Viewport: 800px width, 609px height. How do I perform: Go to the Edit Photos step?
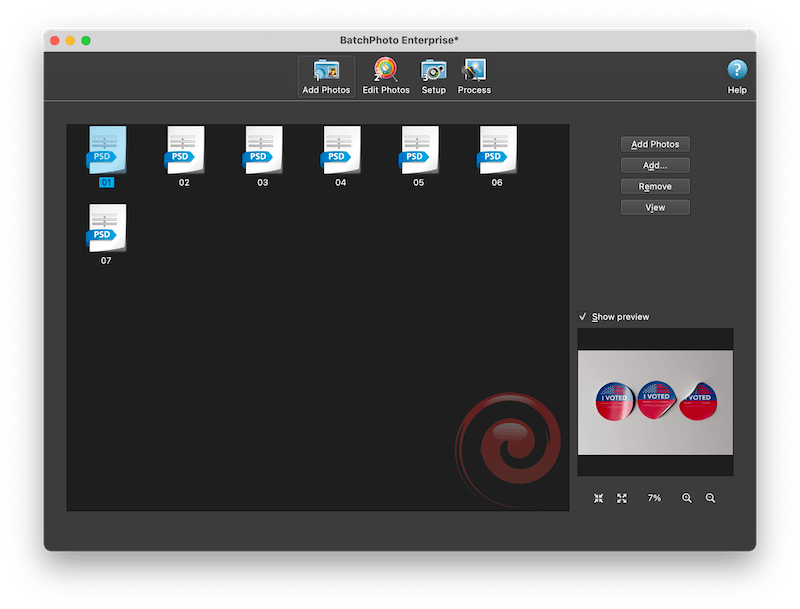pos(386,77)
